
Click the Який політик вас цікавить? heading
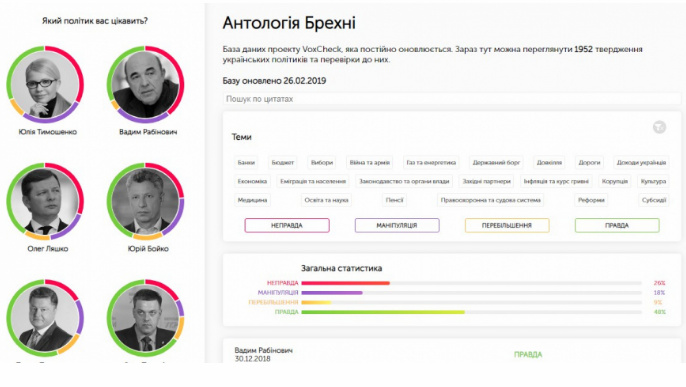pyautogui.click(x=95, y=21)
